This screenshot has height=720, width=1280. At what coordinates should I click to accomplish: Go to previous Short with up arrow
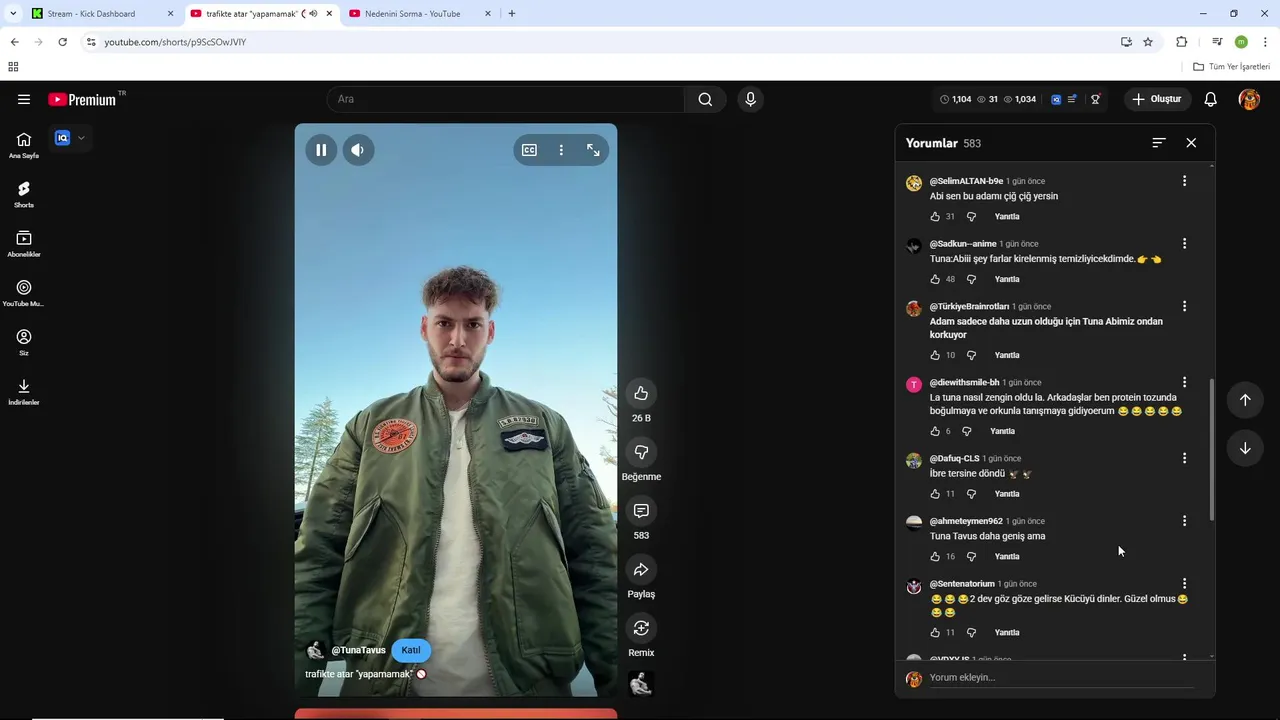point(1245,400)
